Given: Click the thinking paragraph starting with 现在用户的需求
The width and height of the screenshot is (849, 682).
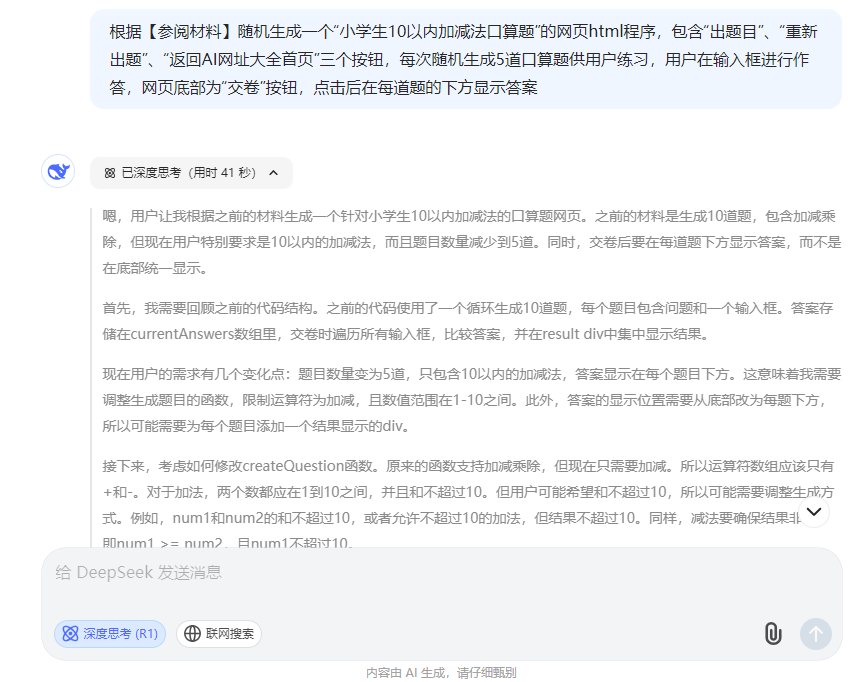Looking at the screenshot, I should pyautogui.click(x=471, y=400).
